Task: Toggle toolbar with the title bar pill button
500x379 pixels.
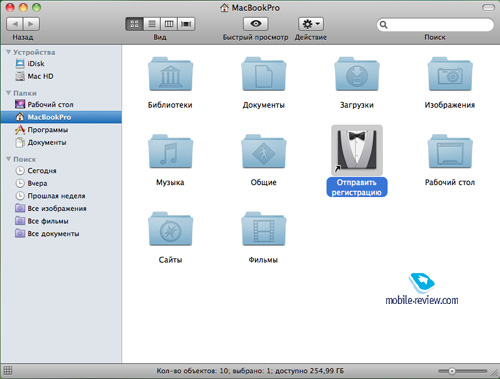Action: [x=488, y=7]
